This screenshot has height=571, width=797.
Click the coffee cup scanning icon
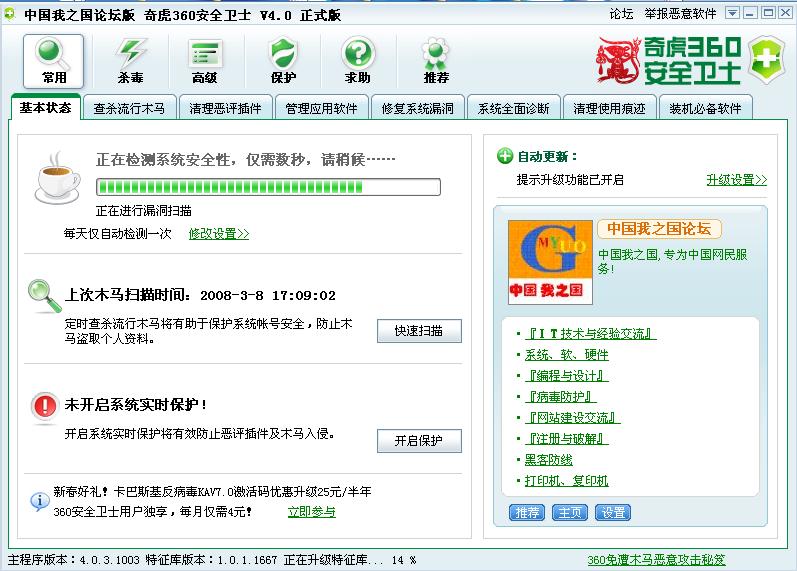tap(57, 178)
